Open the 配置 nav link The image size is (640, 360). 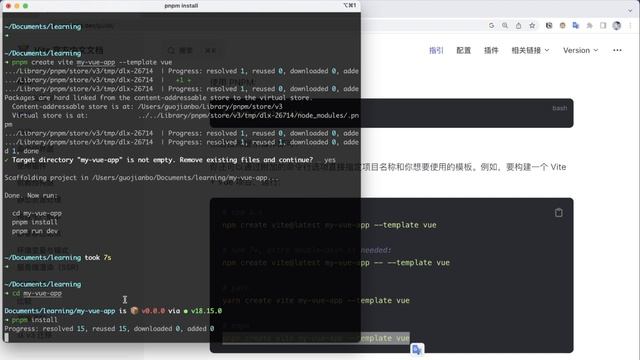click(x=463, y=50)
